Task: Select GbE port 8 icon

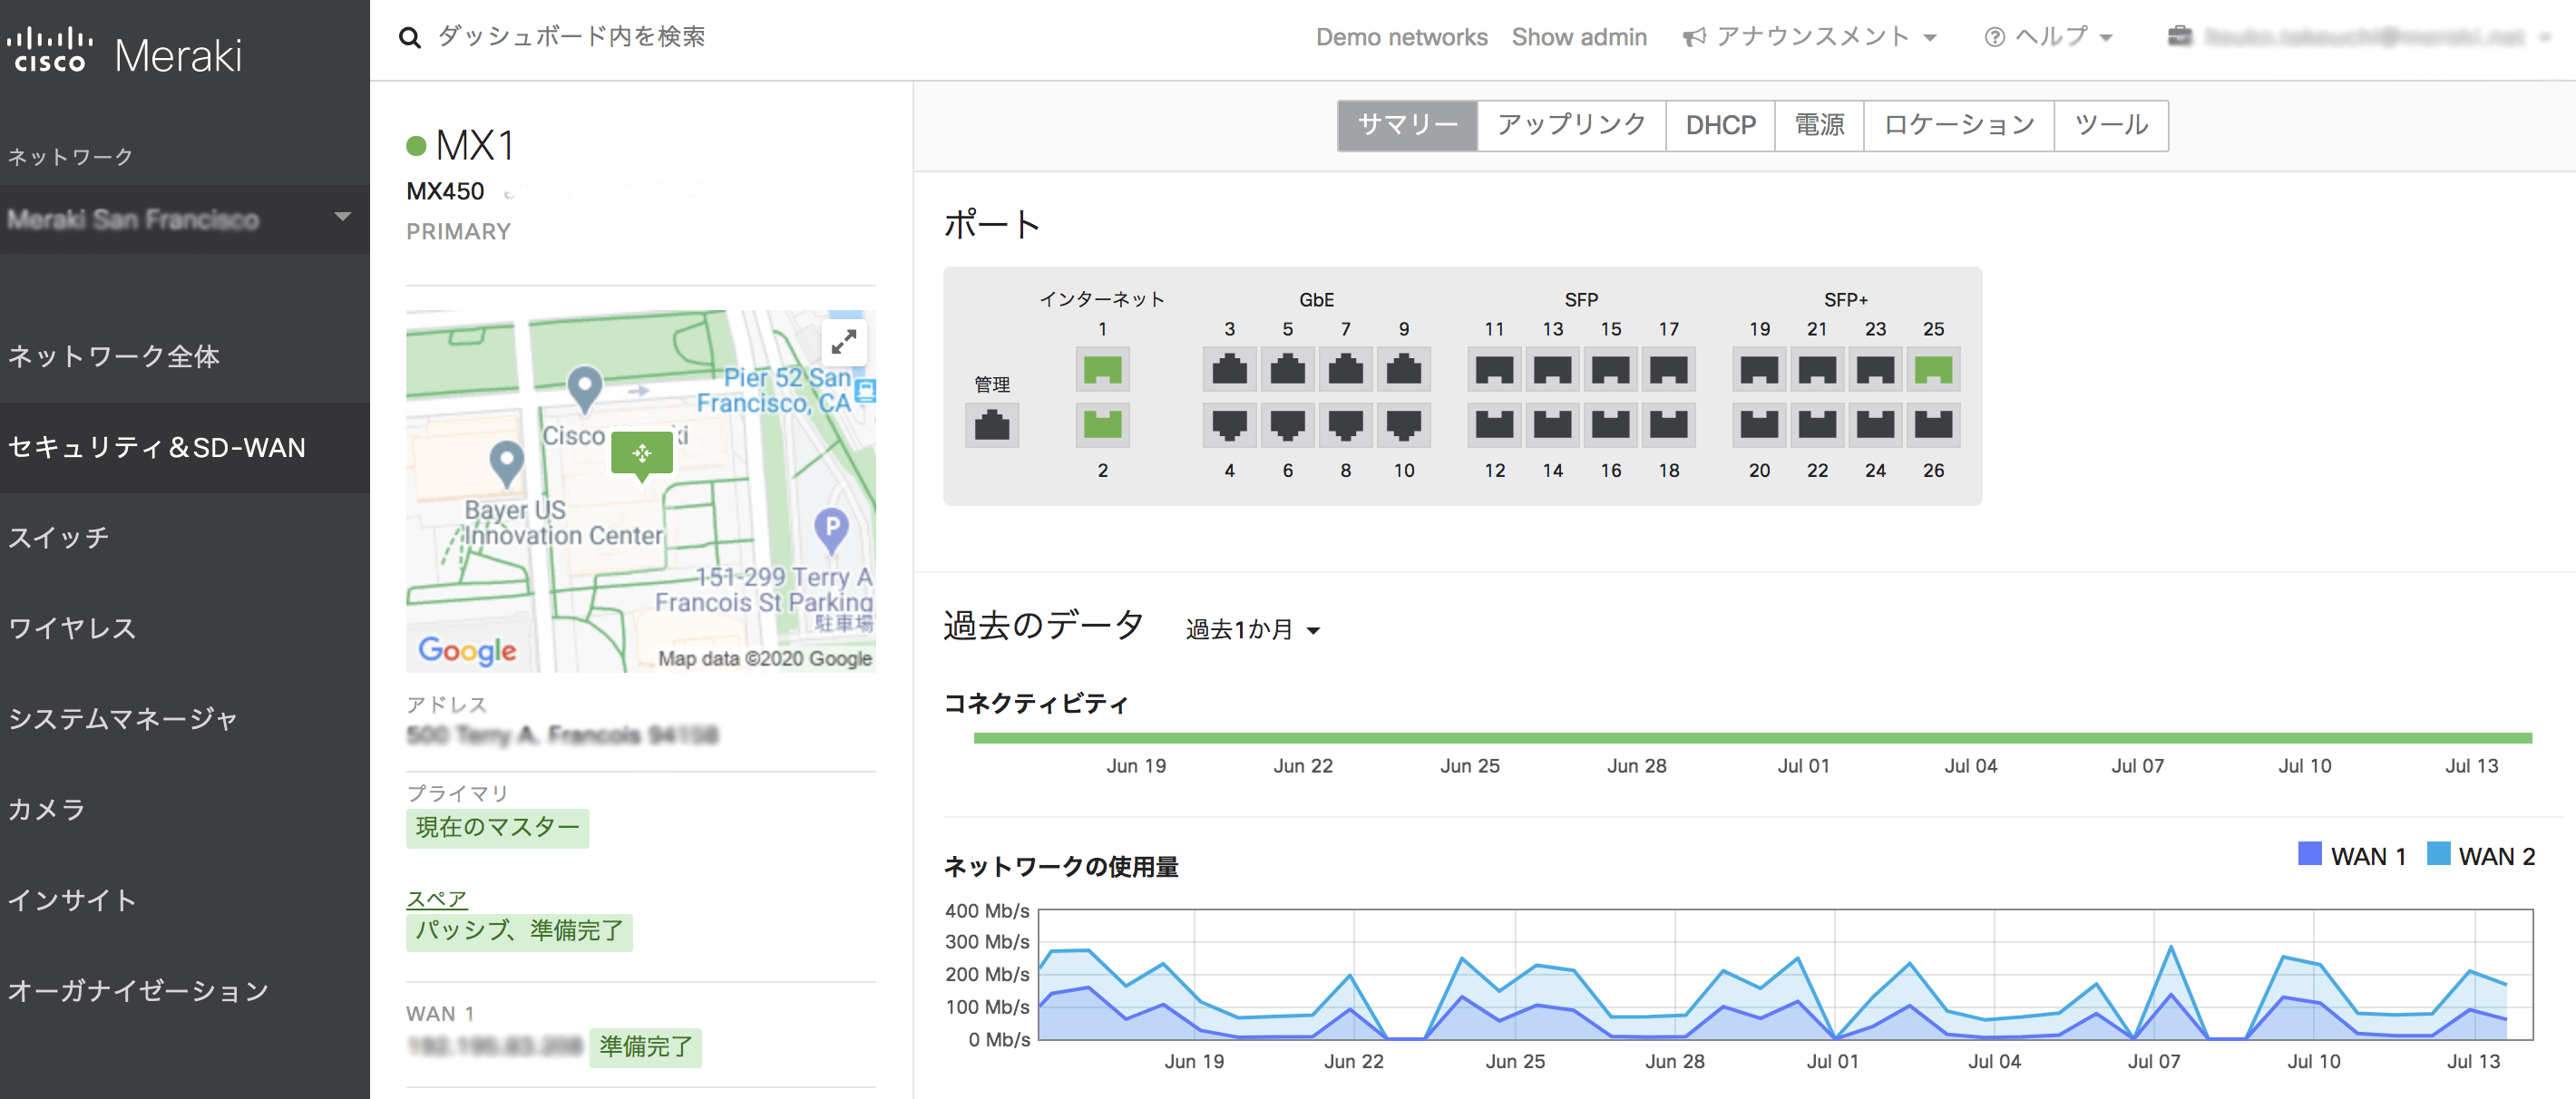Action: (x=1345, y=424)
